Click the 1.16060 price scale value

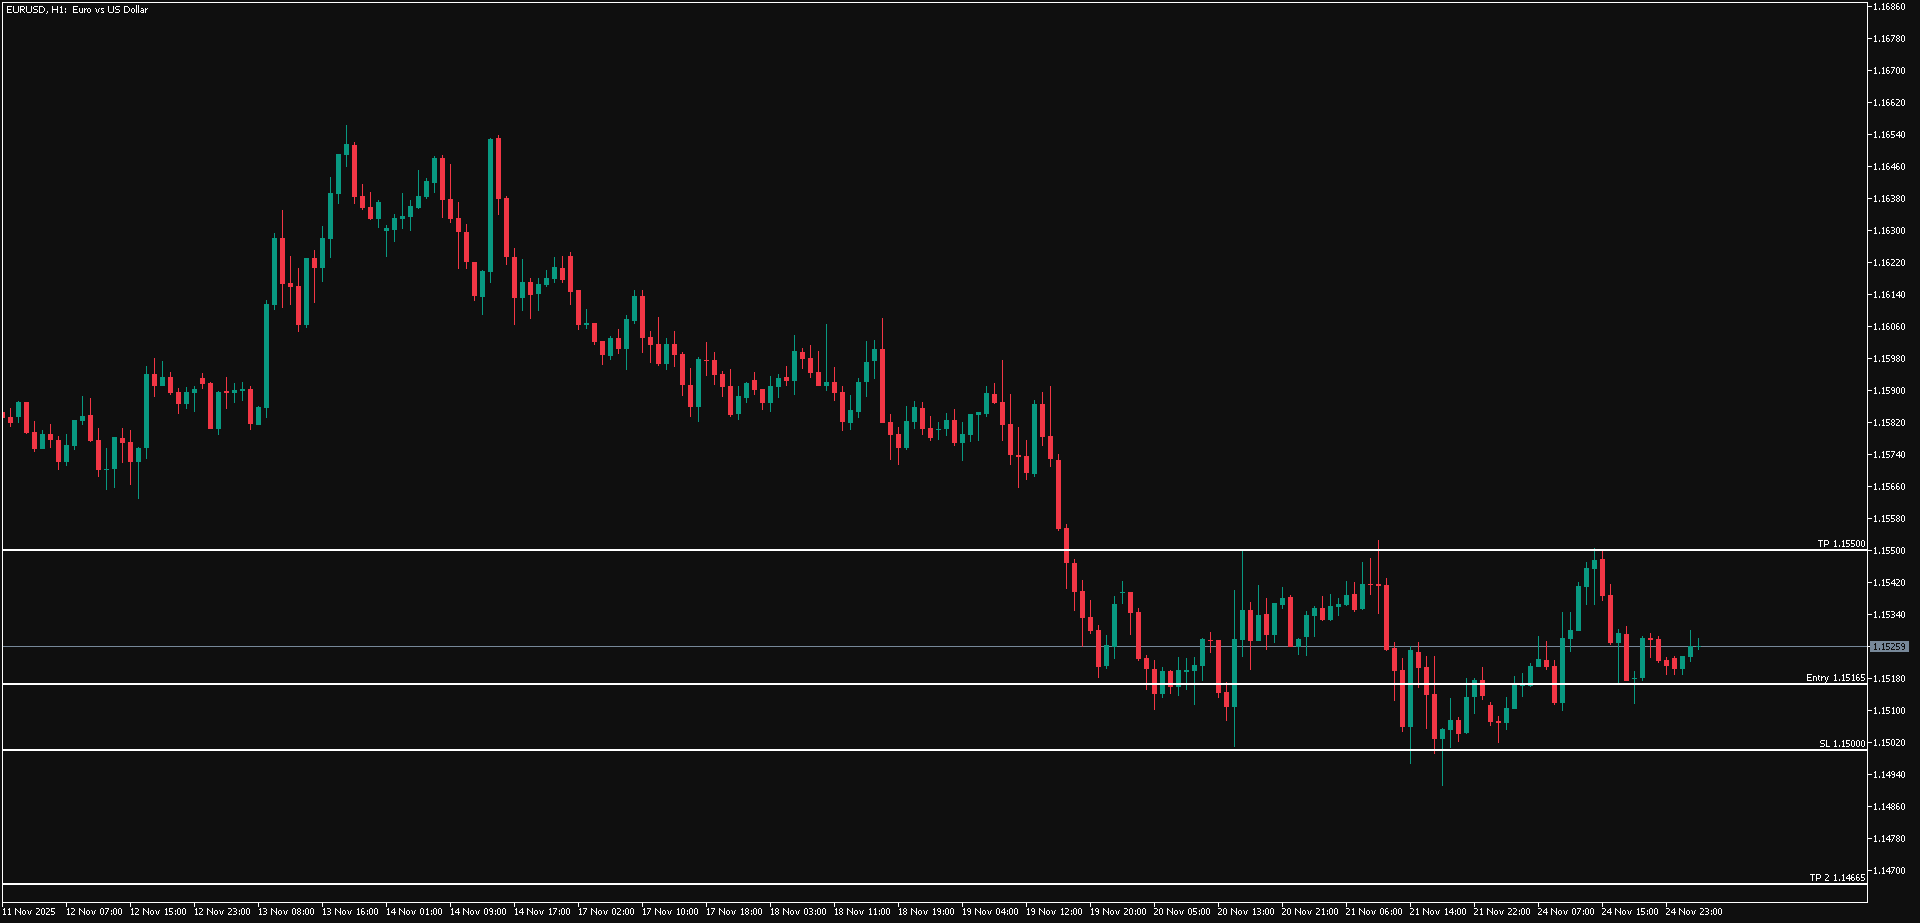1888,327
